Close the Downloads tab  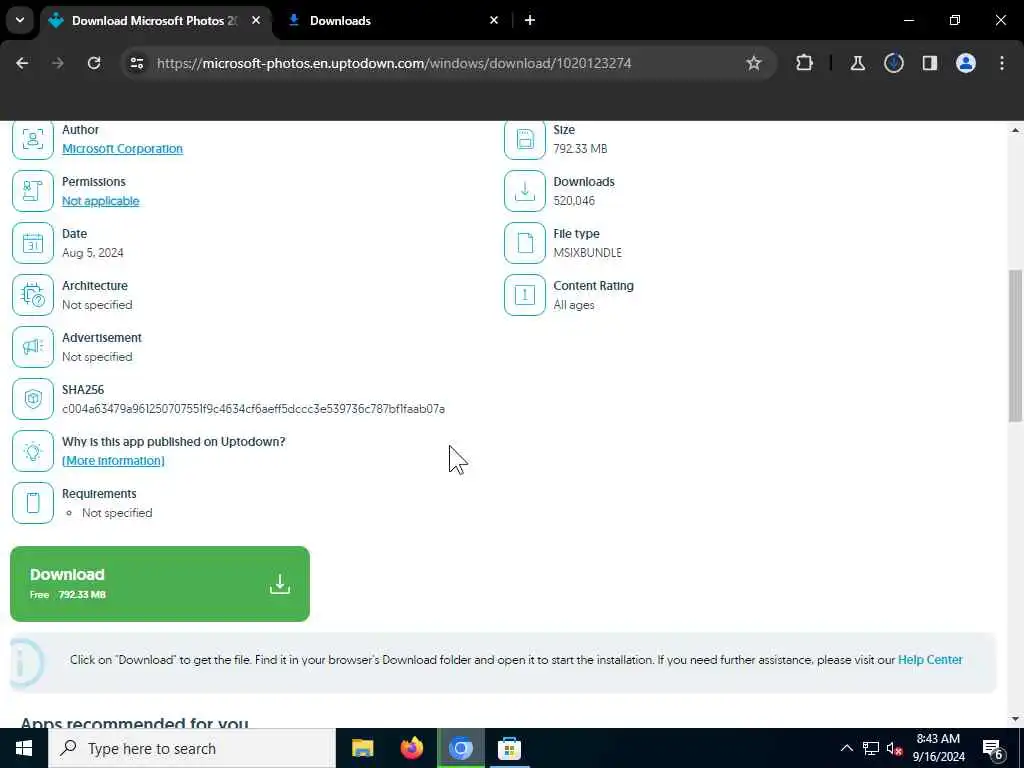494,21
